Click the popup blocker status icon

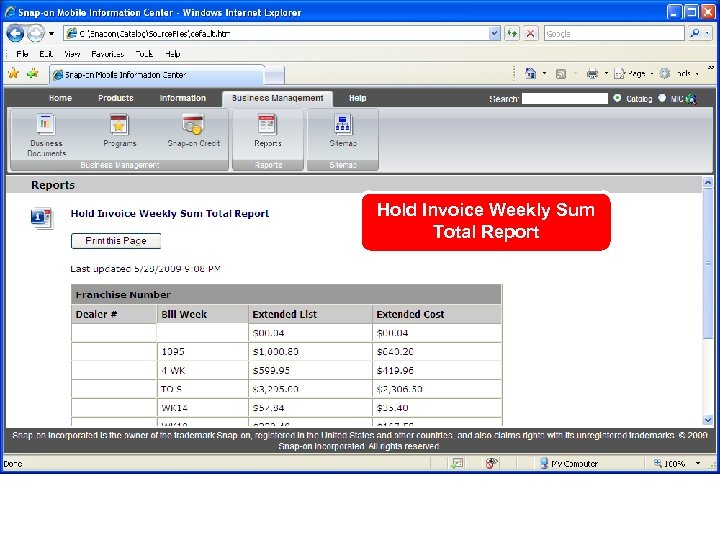click(491, 463)
